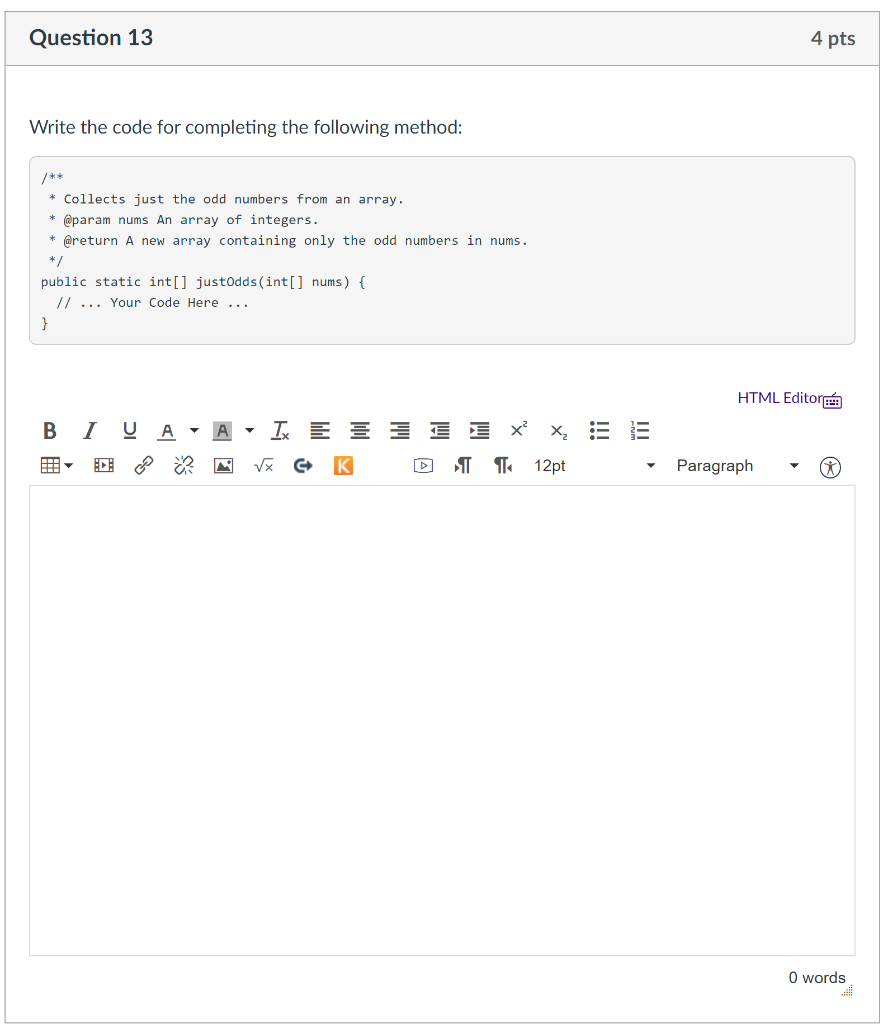
Task: Toggle the bulleted list
Action: tap(599, 430)
